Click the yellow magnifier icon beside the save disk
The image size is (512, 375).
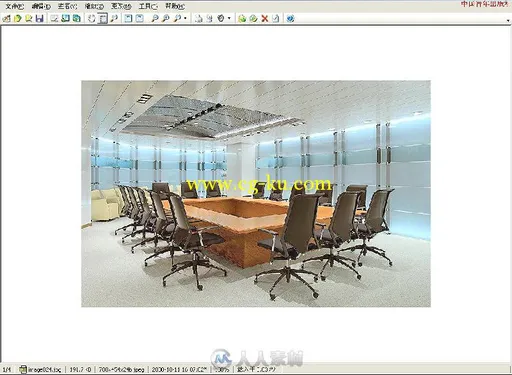pyautogui.click(x=28, y=19)
